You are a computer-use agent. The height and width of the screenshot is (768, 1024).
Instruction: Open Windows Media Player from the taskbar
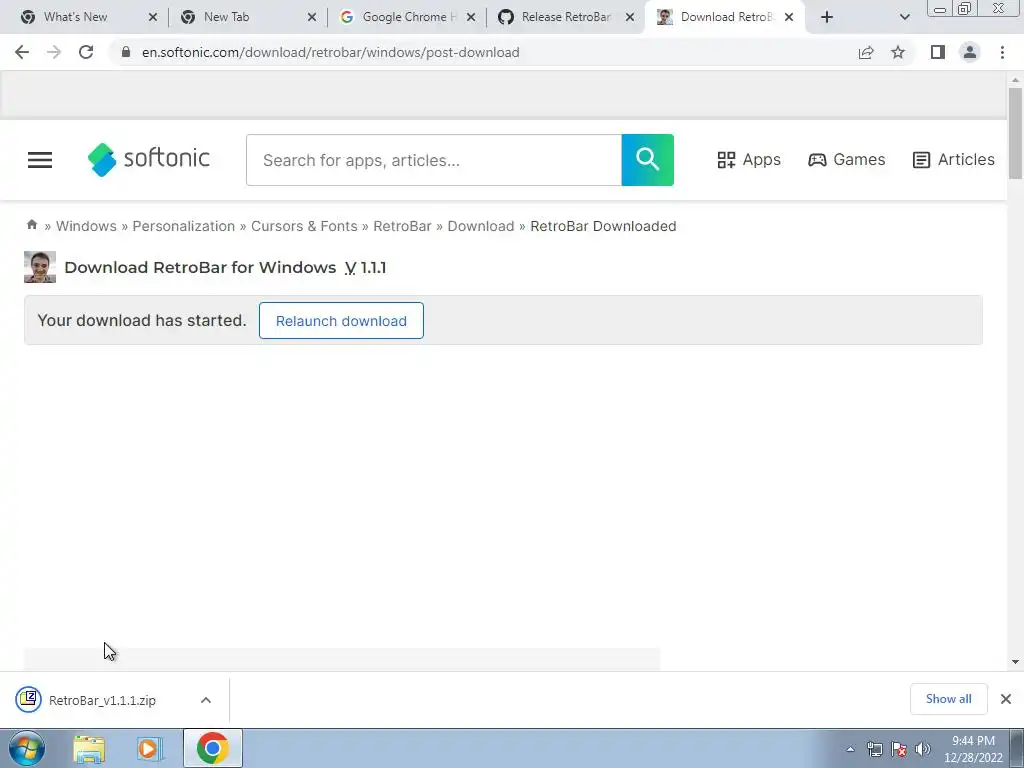pos(150,748)
